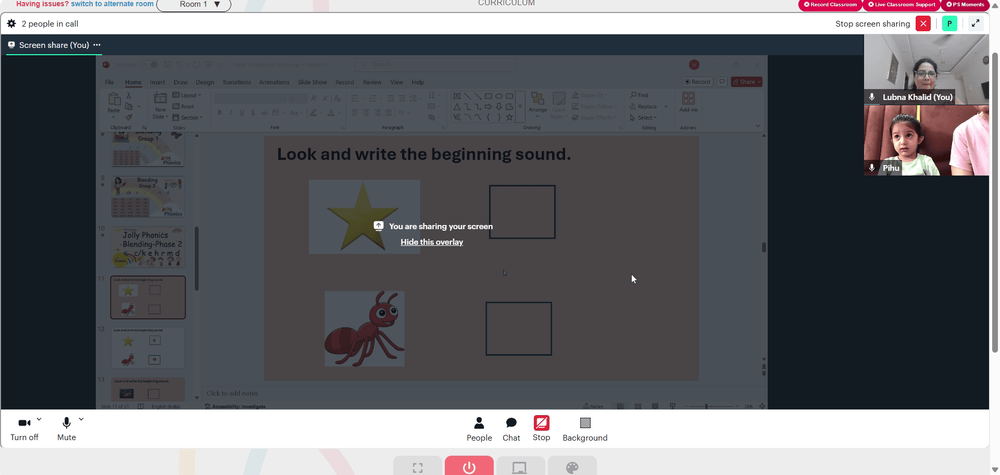Click Hide this overlay link
Screen dimensions: 1000x475
click(x=432, y=242)
